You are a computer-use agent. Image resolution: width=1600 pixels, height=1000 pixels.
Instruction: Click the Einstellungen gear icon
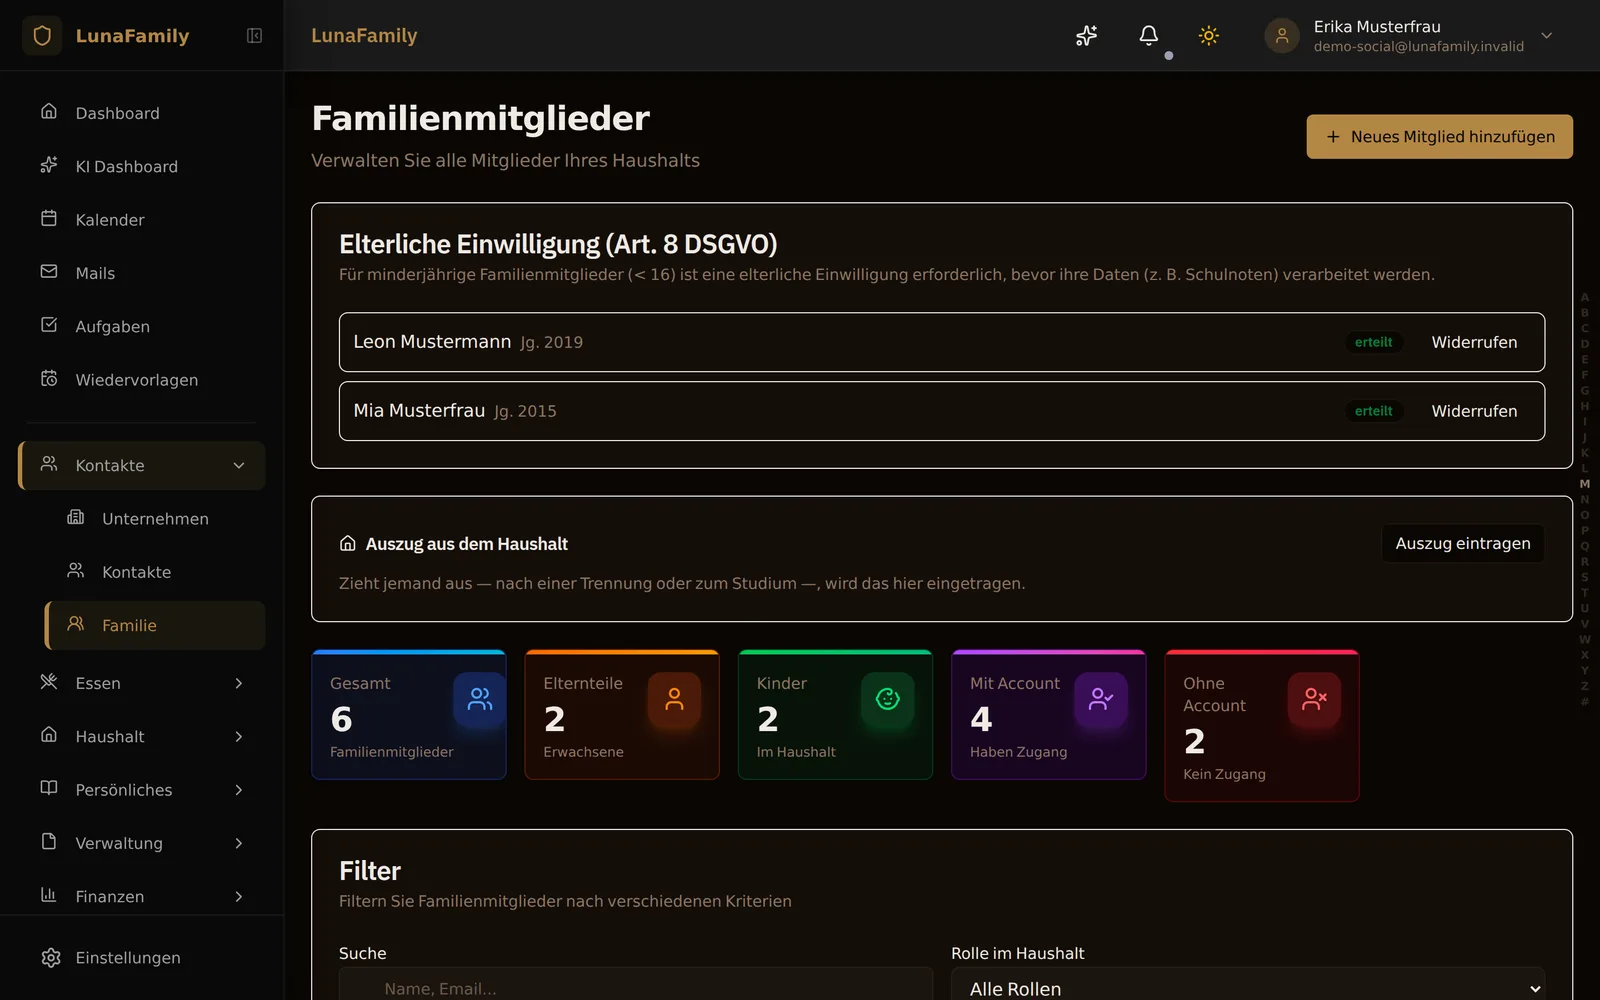pos(51,958)
